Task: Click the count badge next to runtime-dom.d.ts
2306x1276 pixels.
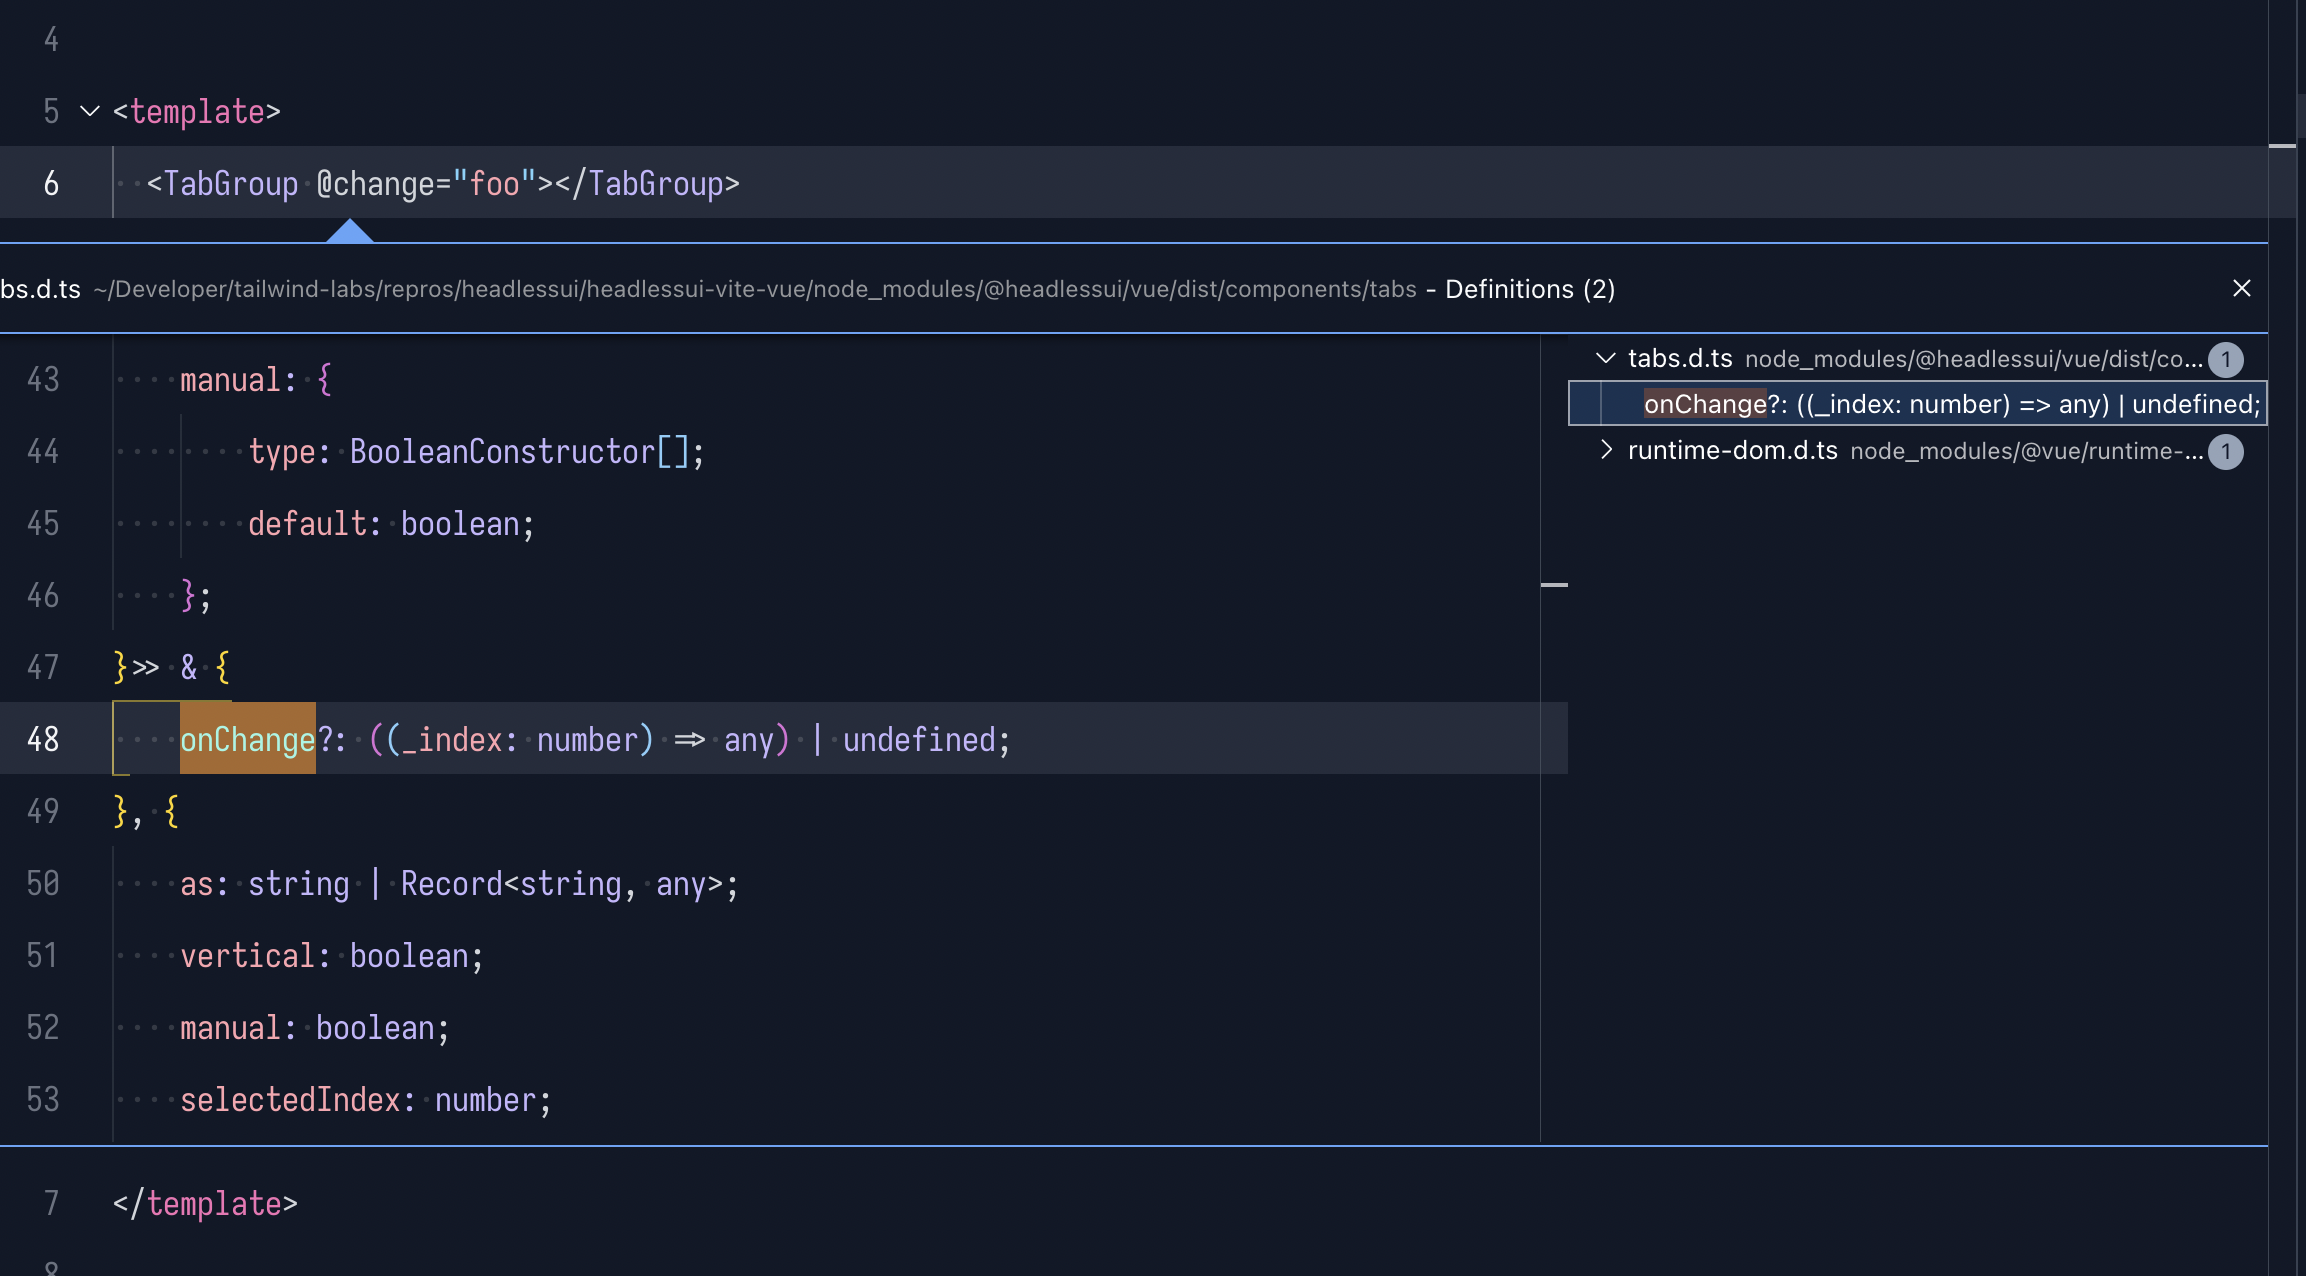Action: click(x=2226, y=452)
